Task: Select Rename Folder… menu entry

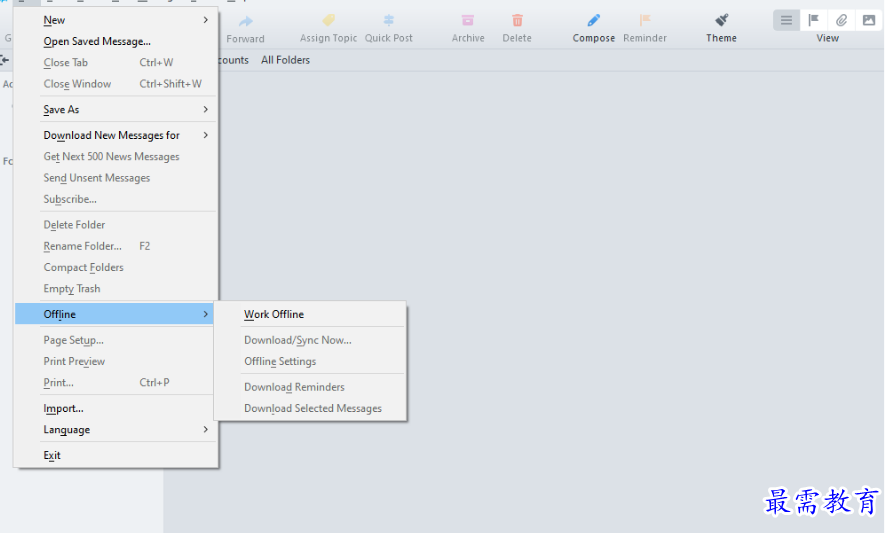Action: 115,246
